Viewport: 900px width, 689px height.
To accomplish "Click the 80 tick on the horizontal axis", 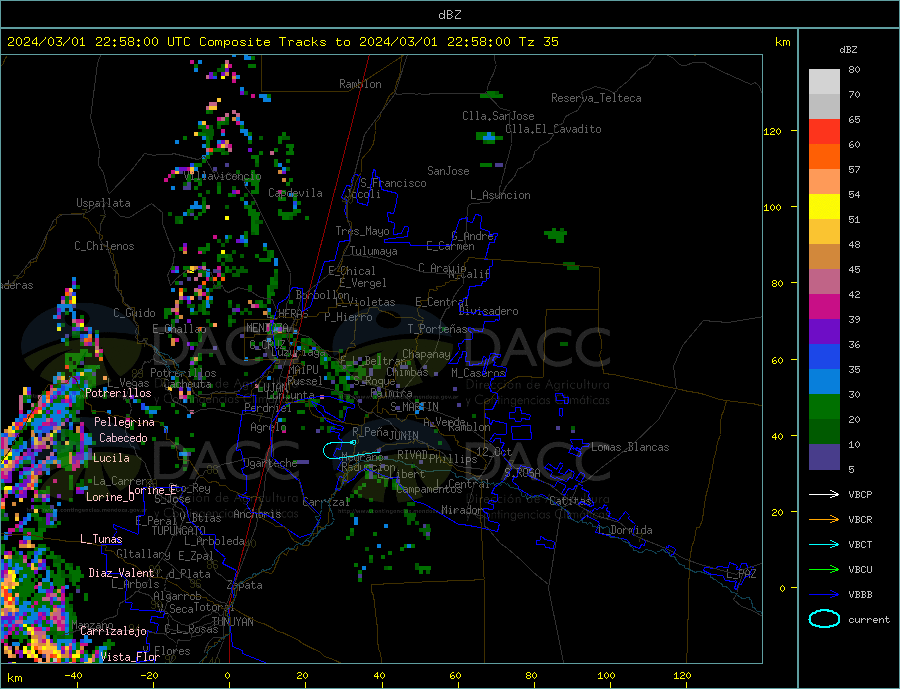I will click(531, 676).
